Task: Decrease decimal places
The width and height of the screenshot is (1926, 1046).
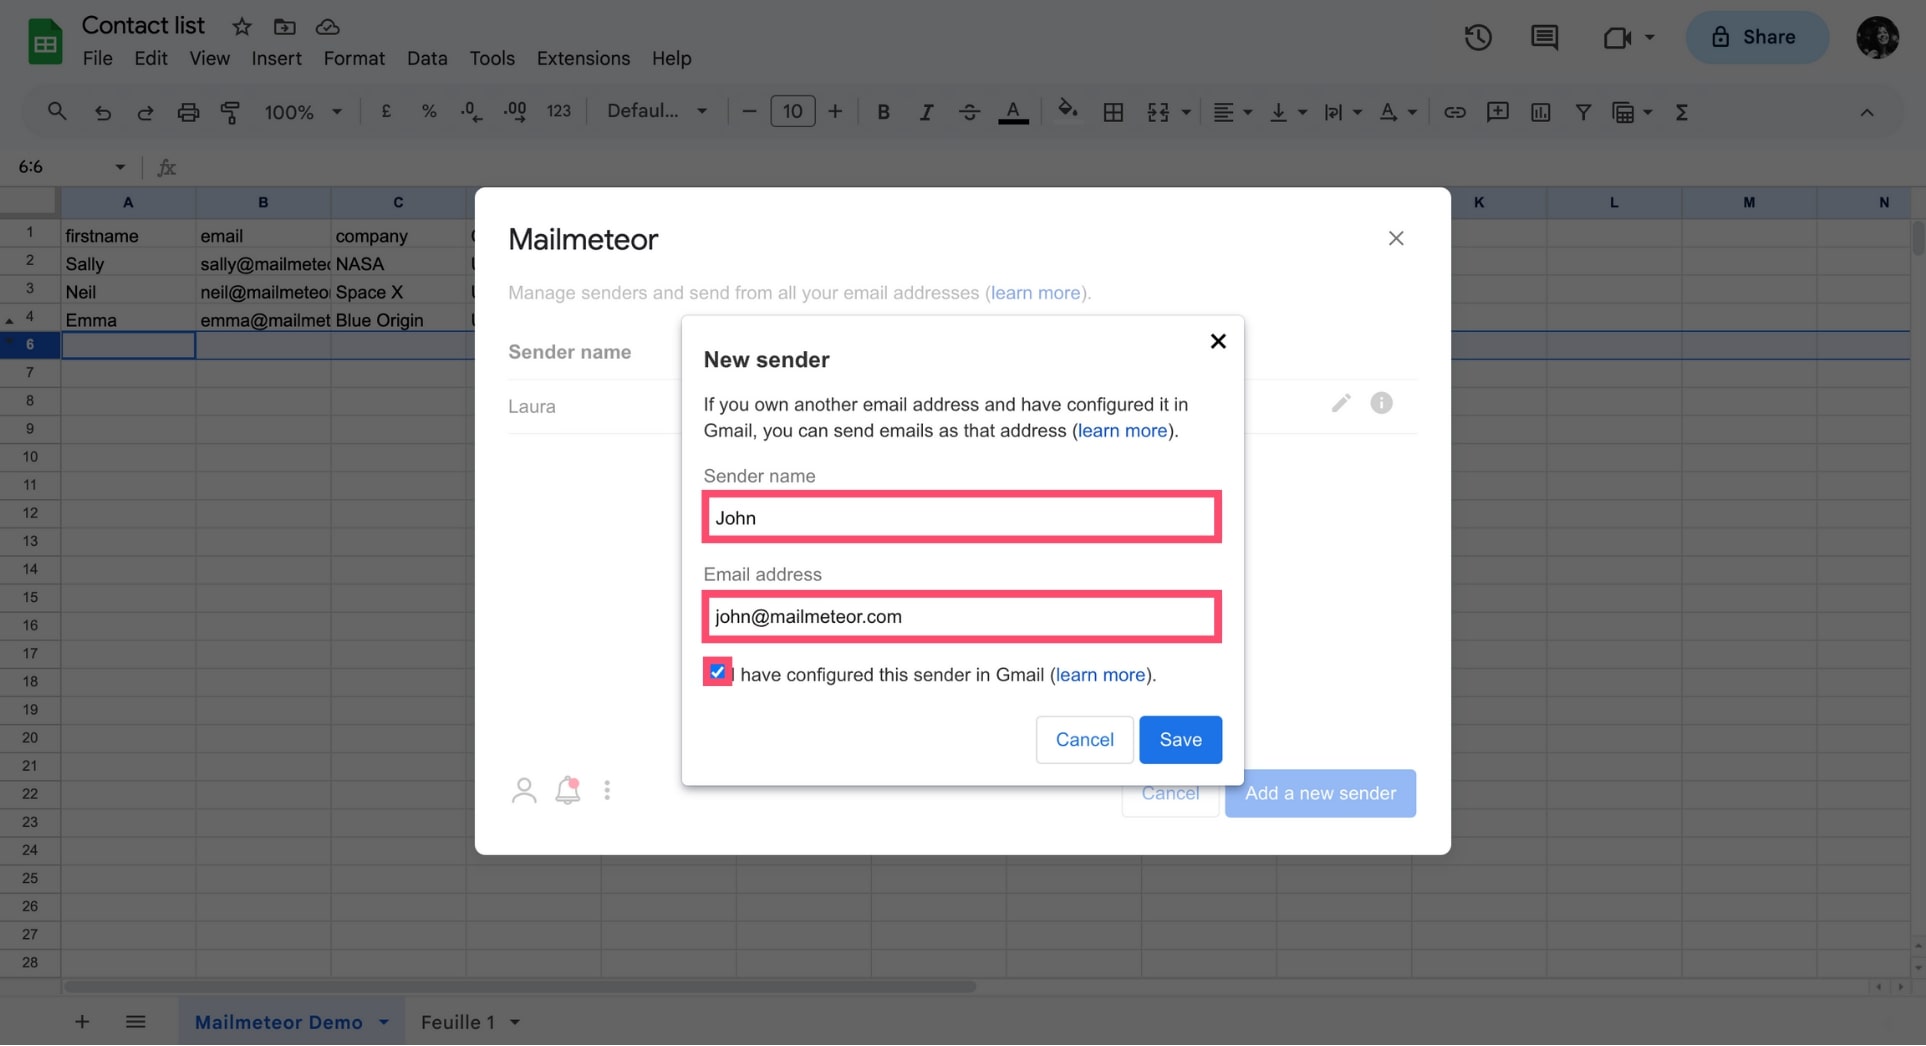Action: point(471,112)
